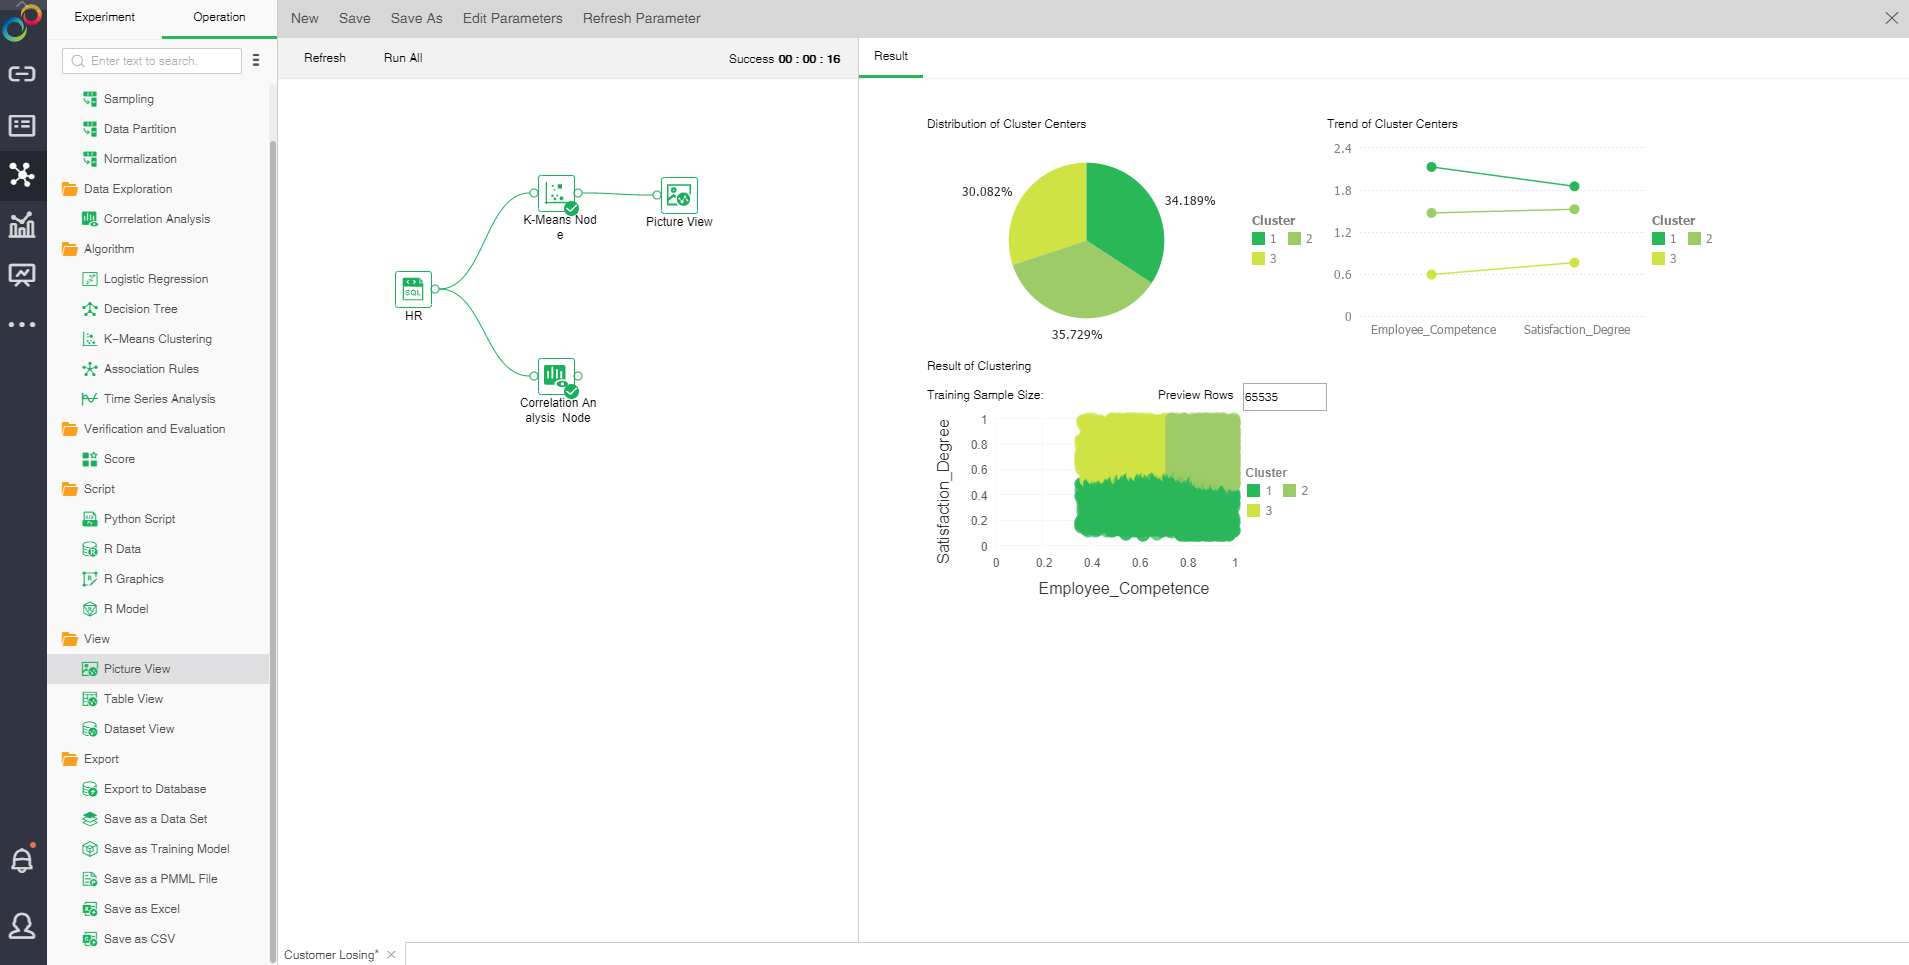Close the Customer Losing tab
The image size is (1909, 965).
click(x=391, y=955)
